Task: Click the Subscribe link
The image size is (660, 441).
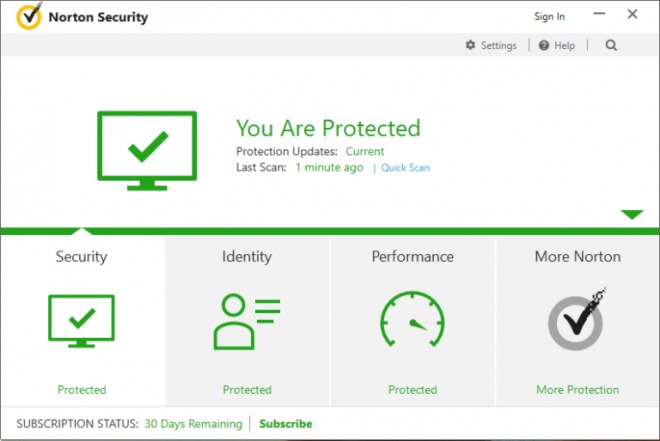Action: pos(285,424)
